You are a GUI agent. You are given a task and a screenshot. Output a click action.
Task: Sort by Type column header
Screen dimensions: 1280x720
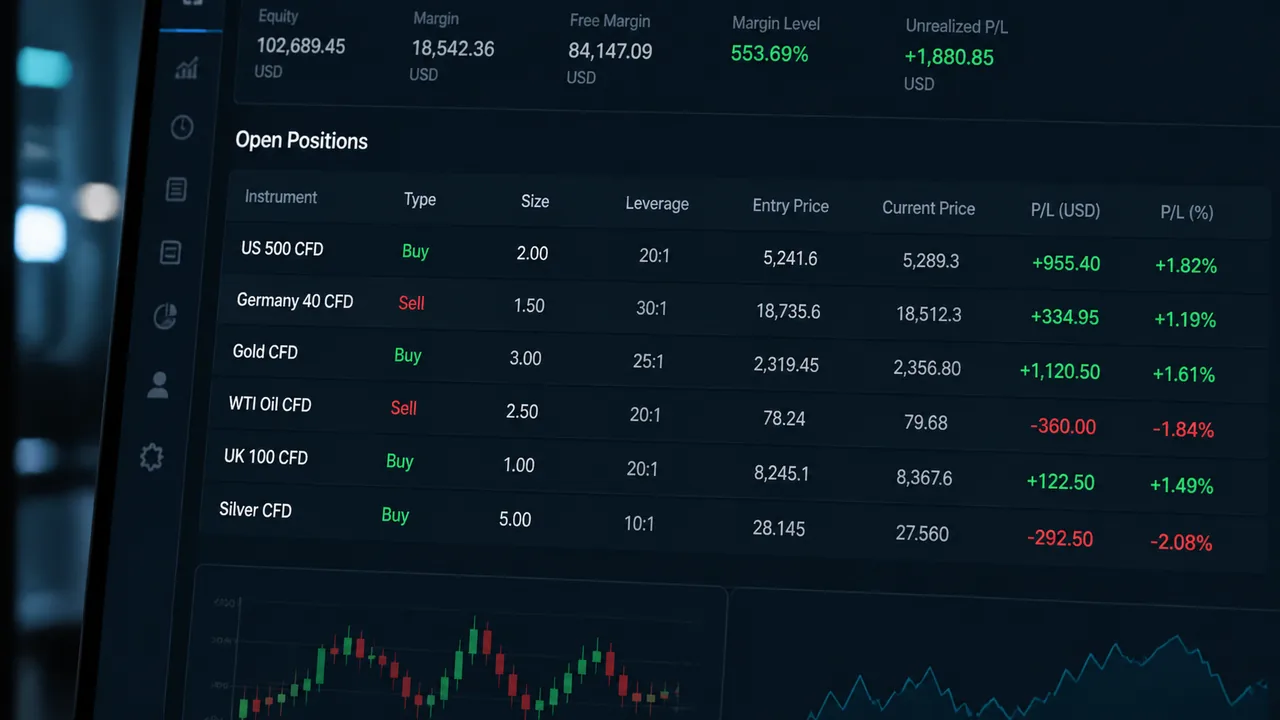pyautogui.click(x=420, y=199)
